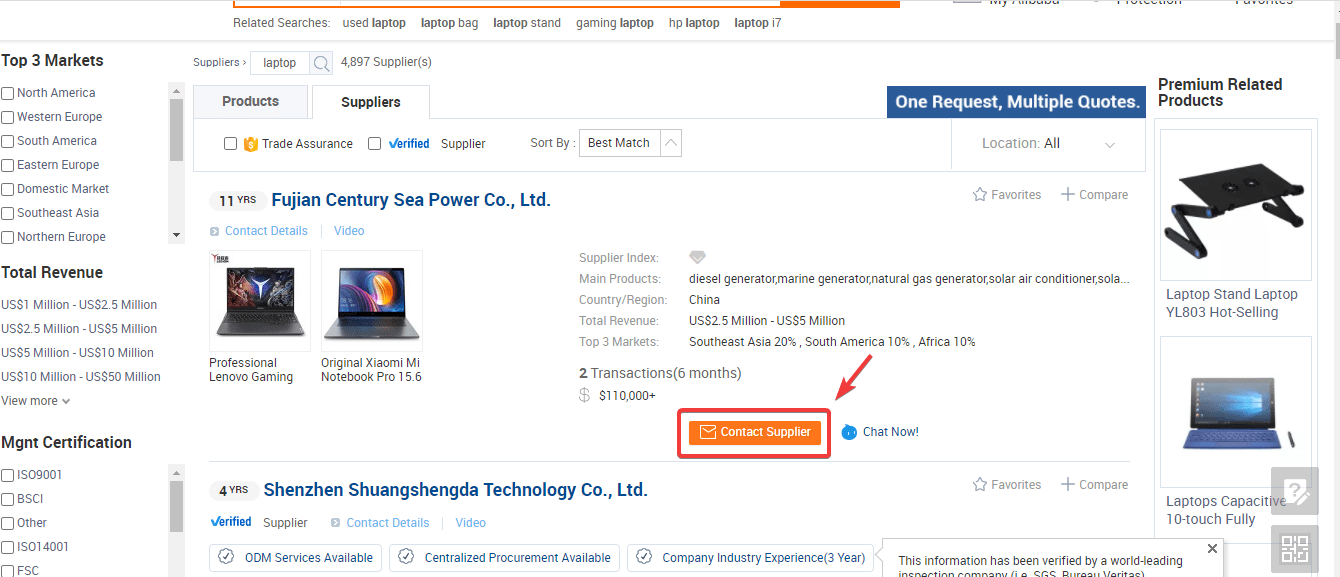Open Fujian Century Sea Power company link
This screenshot has width=1340, height=577.
tap(411, 200)
